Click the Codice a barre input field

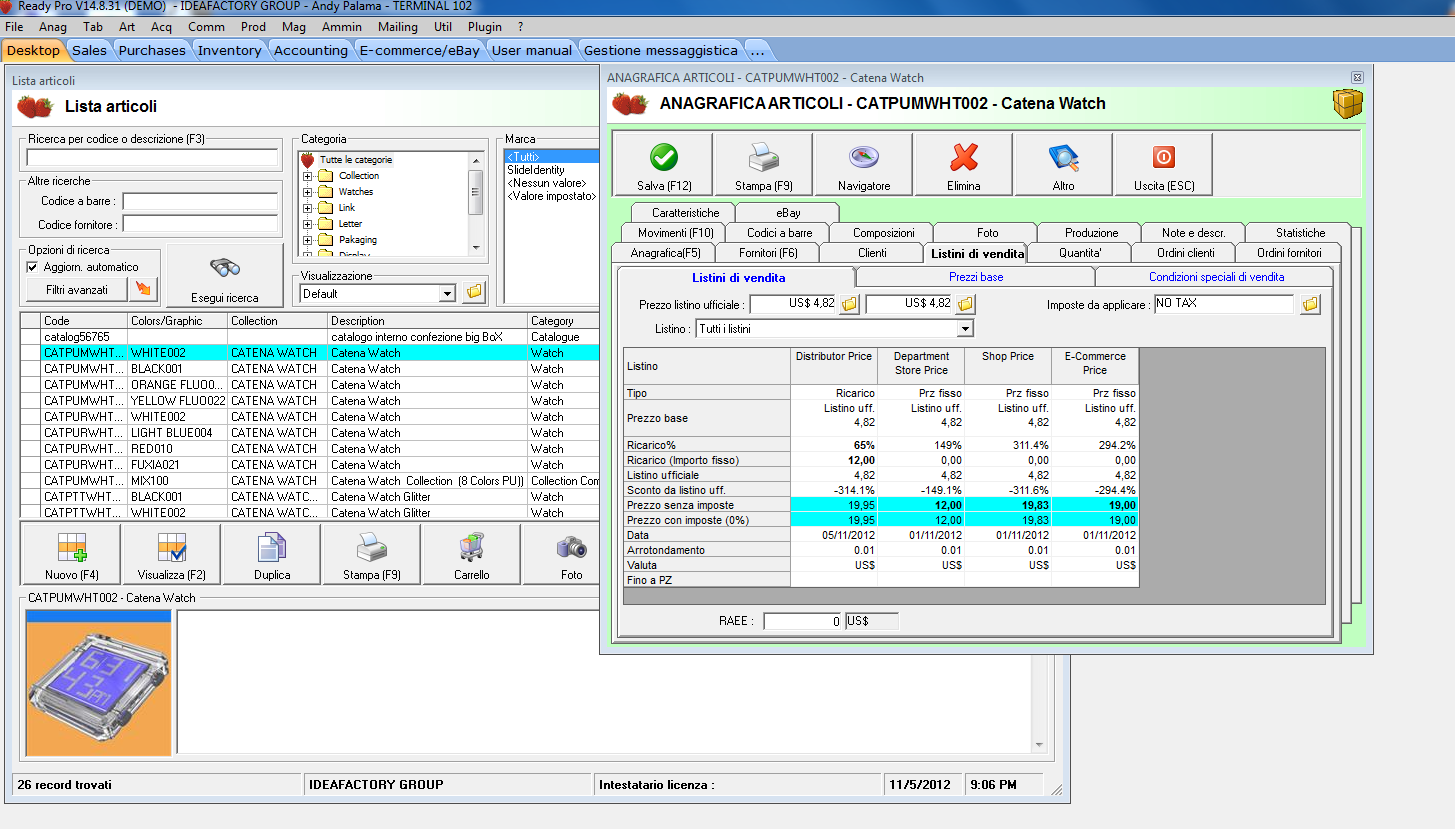click(x=200, y=202)
